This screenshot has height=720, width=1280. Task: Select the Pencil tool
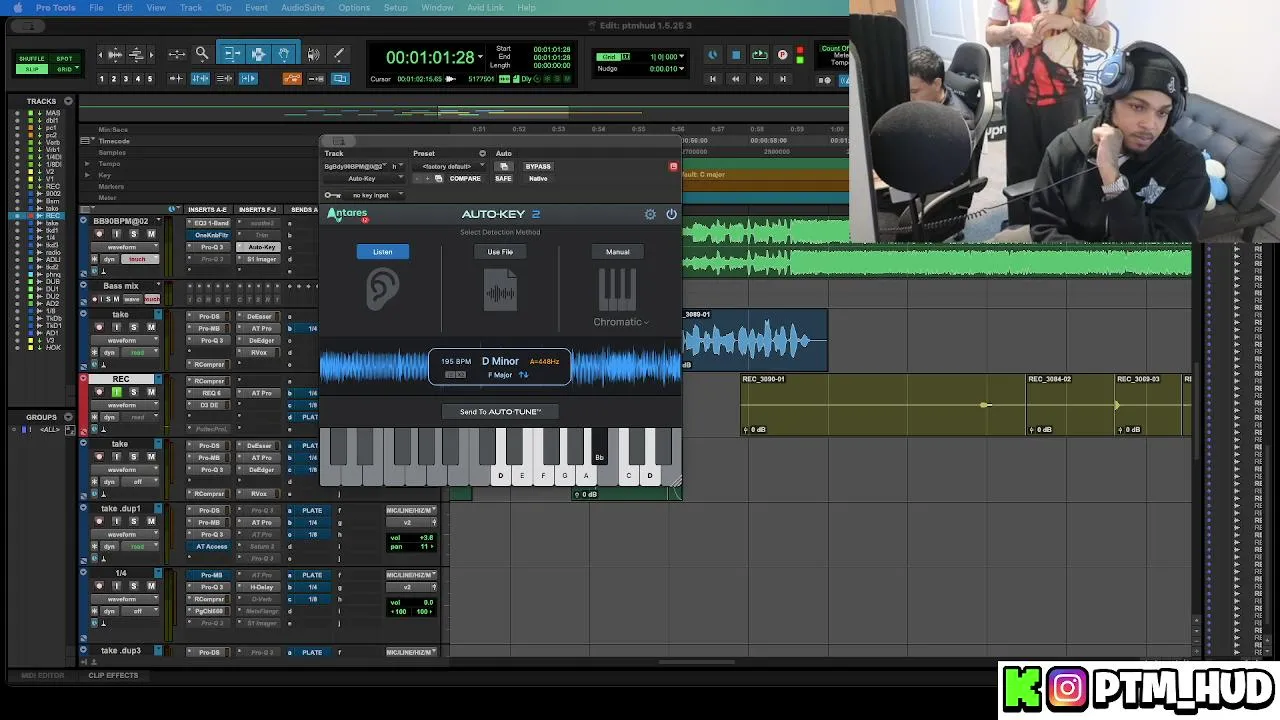tap(338, 55)
